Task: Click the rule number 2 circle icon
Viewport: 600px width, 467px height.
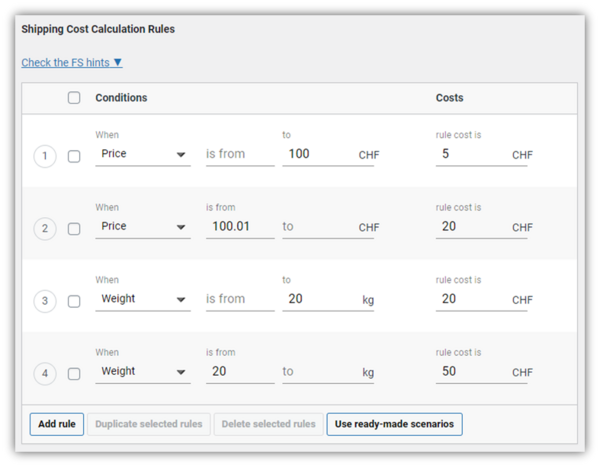Action: [x=44, y=229]
